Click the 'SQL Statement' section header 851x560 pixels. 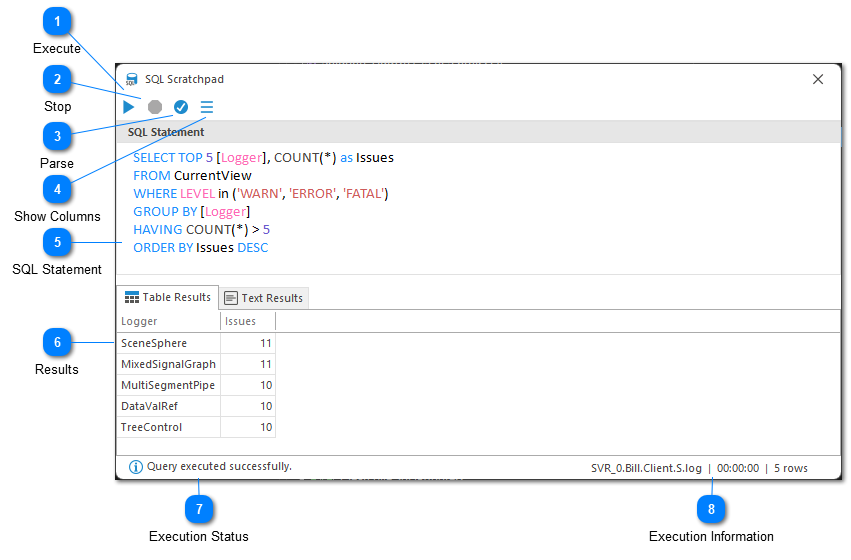coord(166,132)
